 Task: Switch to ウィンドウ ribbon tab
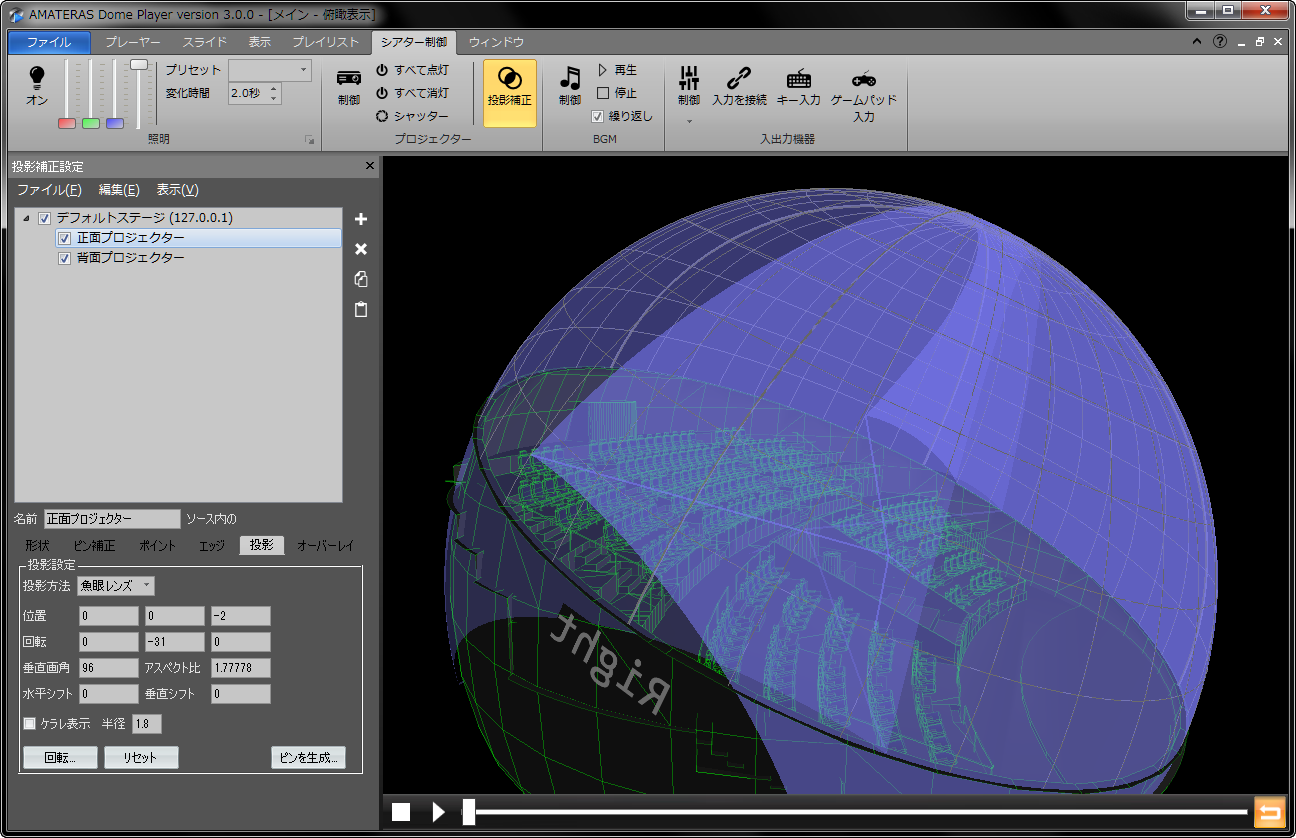click(x=496, y=42)
